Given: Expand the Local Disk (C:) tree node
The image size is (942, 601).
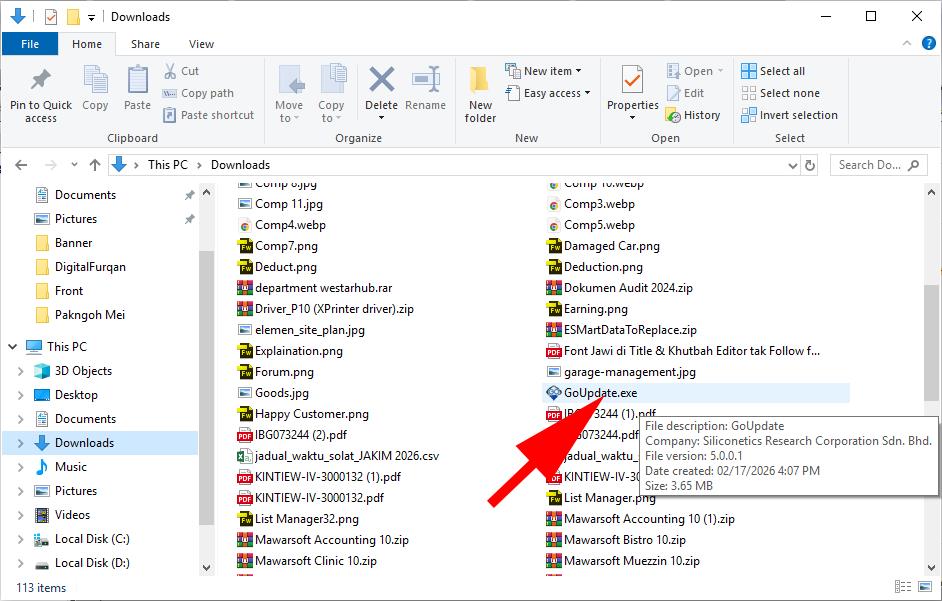Looking at the screenshot, I should click(20, 539).
